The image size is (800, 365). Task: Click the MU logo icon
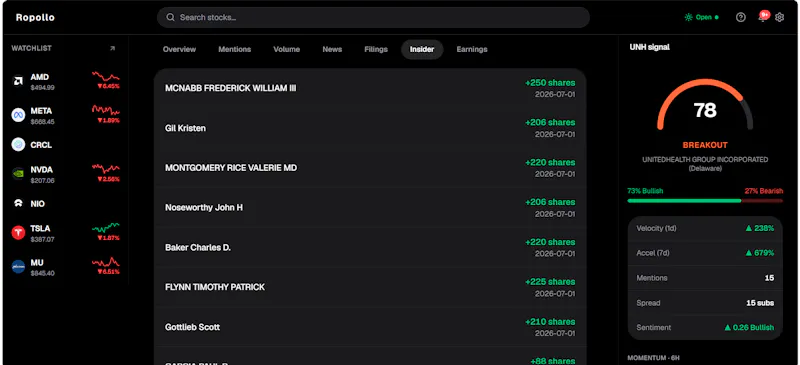(x=18, y=266)
